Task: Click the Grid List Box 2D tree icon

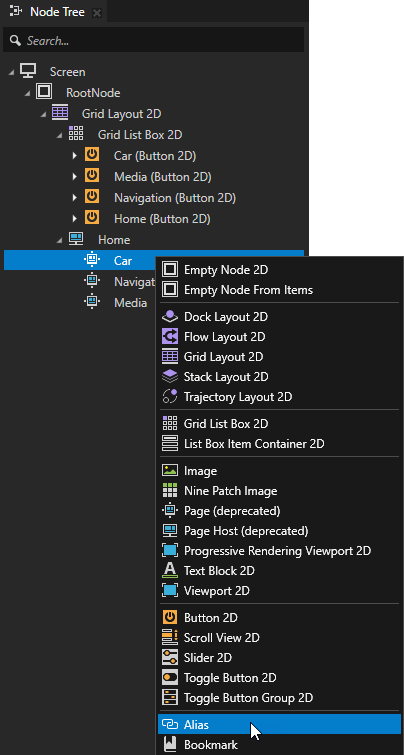Action: [76, 134]
